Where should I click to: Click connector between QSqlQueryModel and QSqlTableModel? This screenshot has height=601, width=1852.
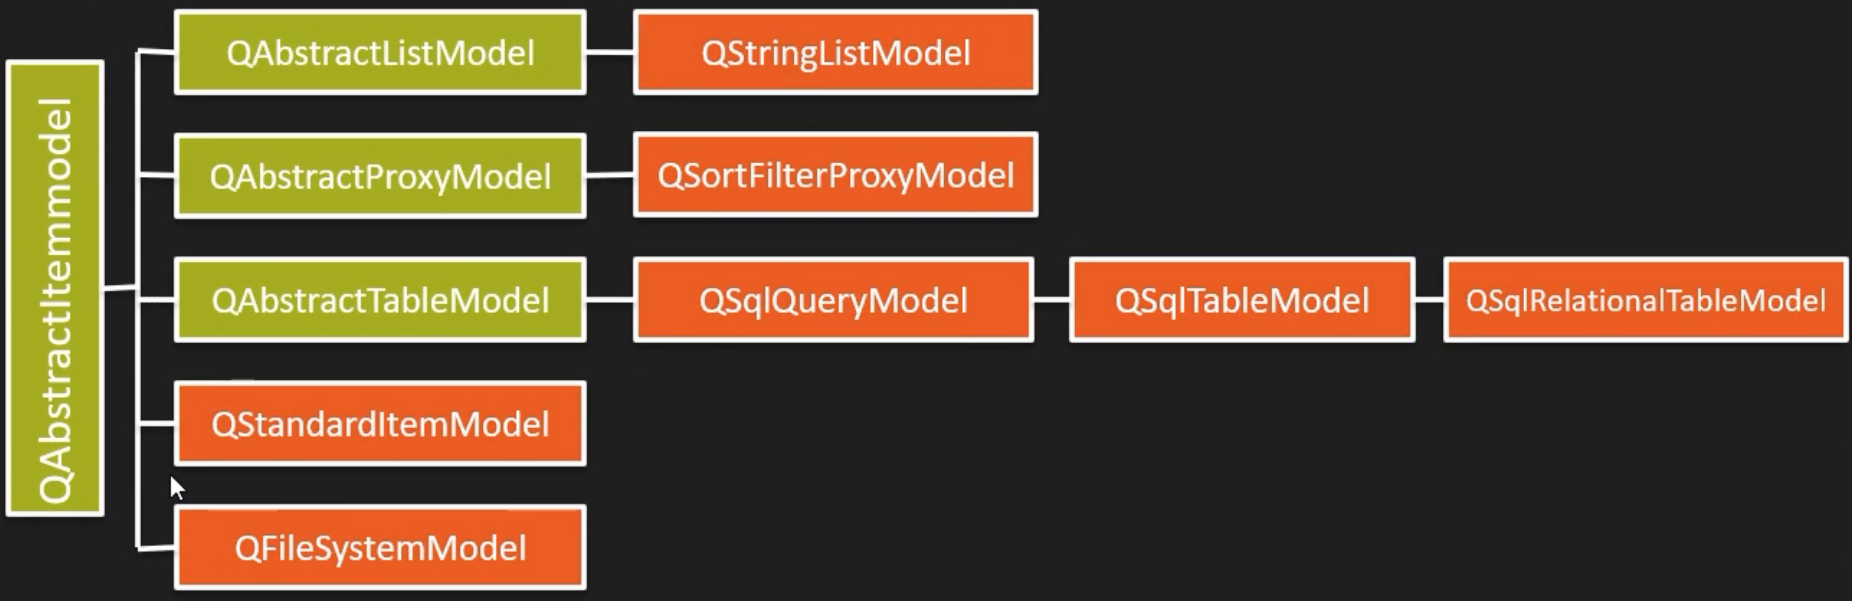1051,299
